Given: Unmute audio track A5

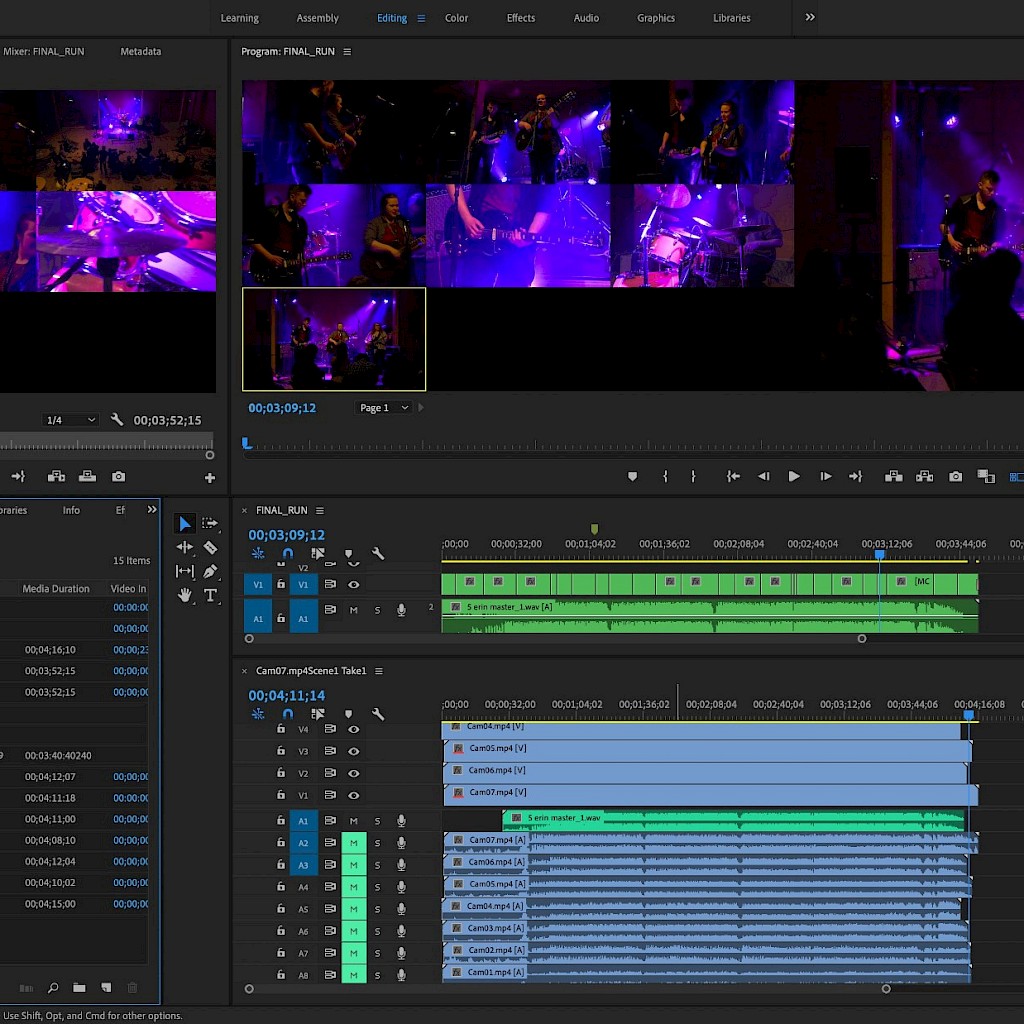Looking at the screenshot, I should (353, 909).
